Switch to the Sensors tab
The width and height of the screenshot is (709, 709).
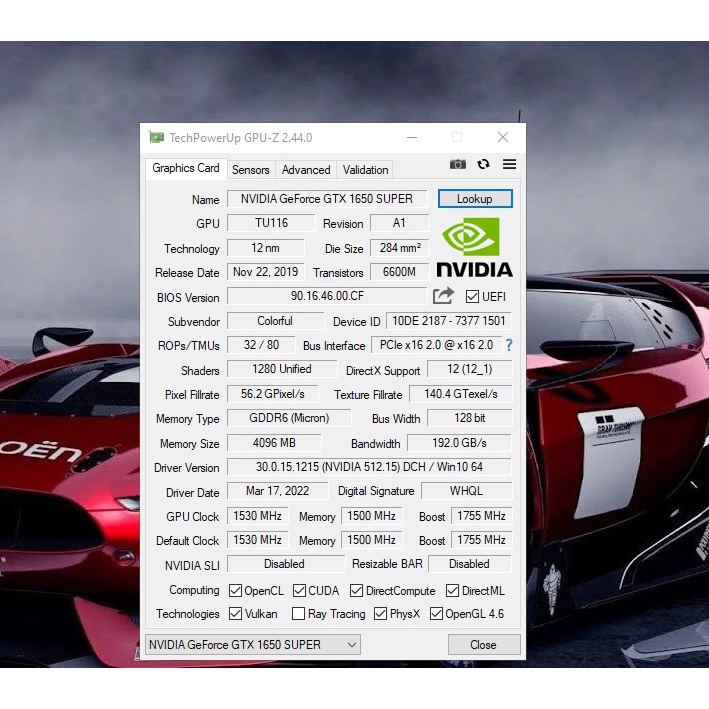point(251,170)
